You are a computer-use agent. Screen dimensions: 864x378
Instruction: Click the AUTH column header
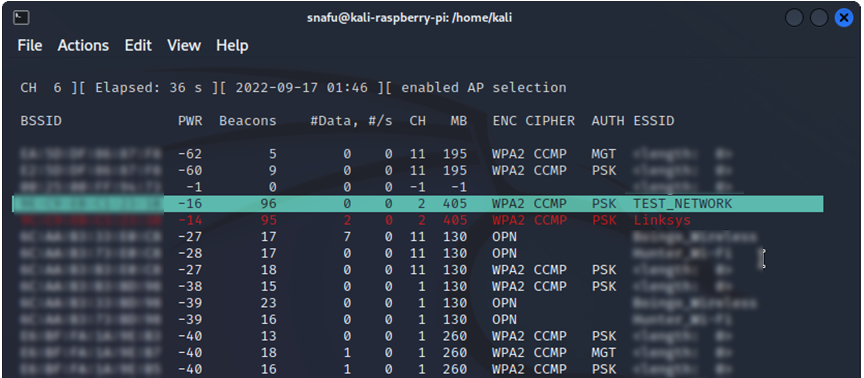(x=608, y=121)
